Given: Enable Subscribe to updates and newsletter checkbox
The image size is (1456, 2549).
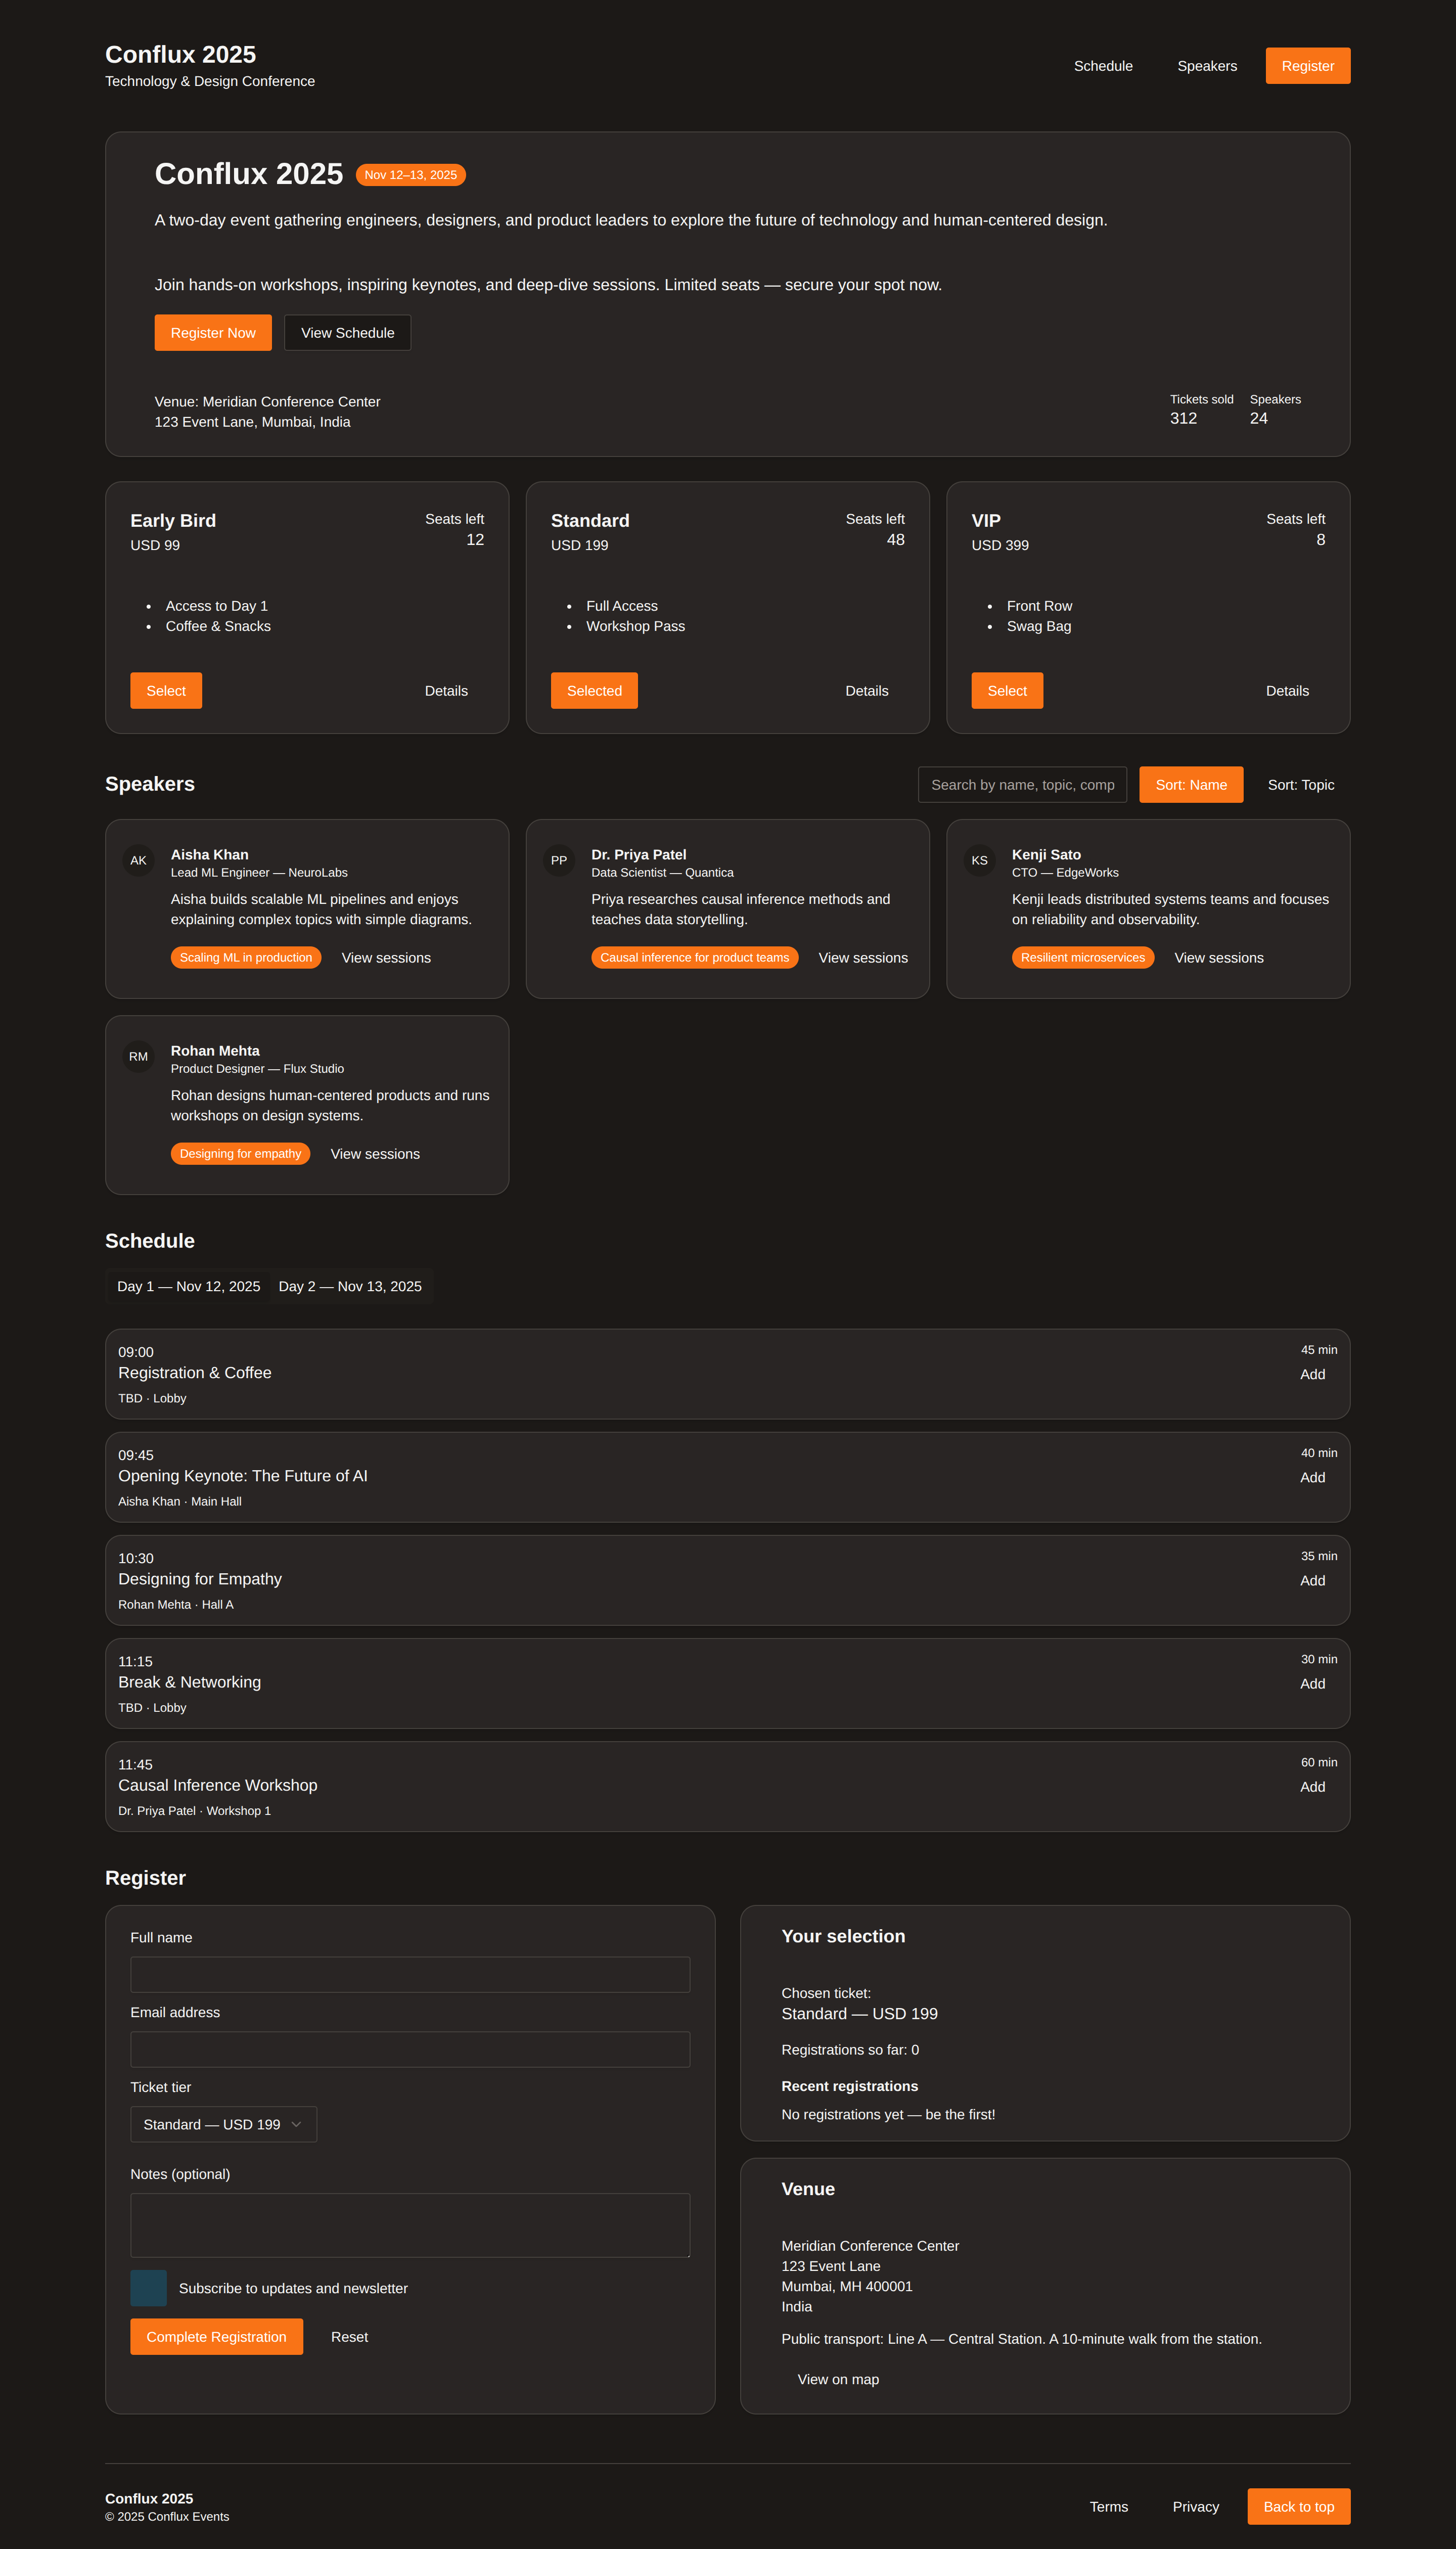Looking at the screenshot, I should [149, 2288].
